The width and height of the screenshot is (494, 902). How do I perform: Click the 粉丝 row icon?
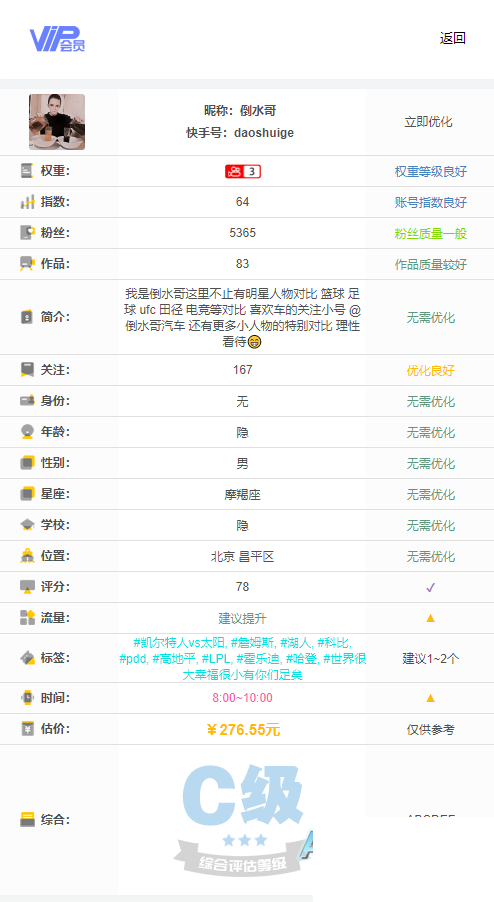[x=27, y=233]
